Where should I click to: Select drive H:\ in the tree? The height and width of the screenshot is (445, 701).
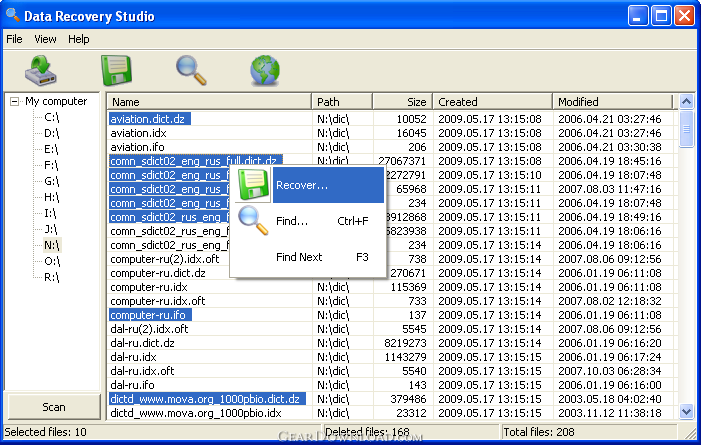tap(51, 197)
